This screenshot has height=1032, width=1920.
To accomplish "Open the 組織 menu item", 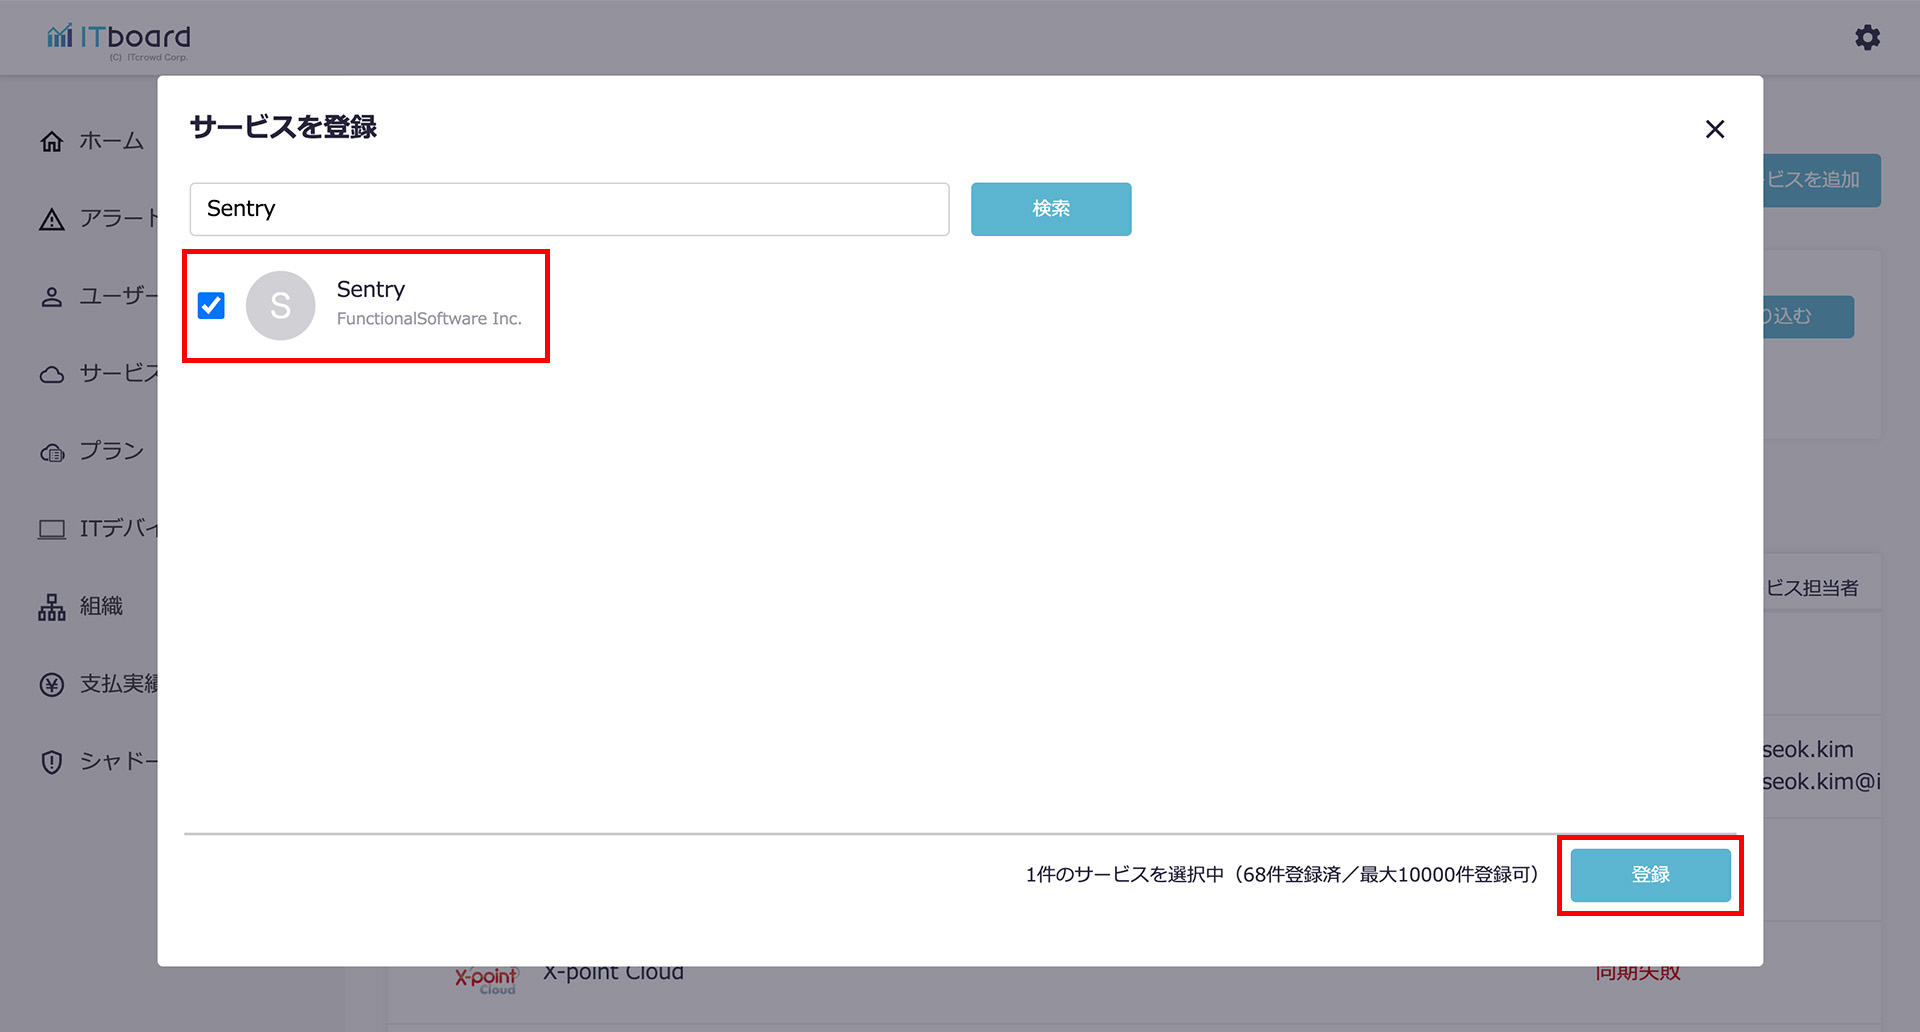I will point(101,607).
